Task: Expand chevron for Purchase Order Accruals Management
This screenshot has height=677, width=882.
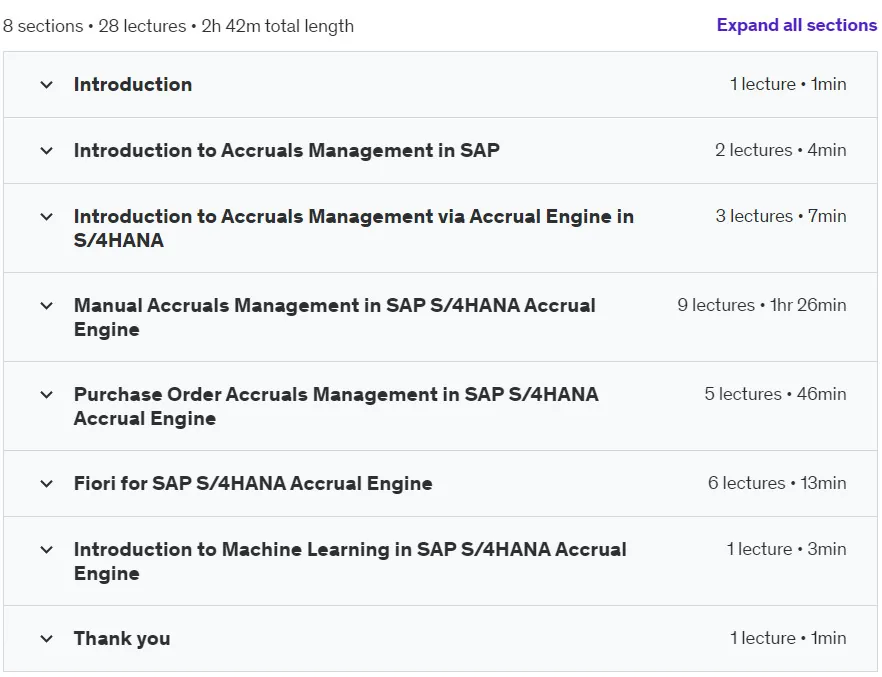Action: point(47,395)
